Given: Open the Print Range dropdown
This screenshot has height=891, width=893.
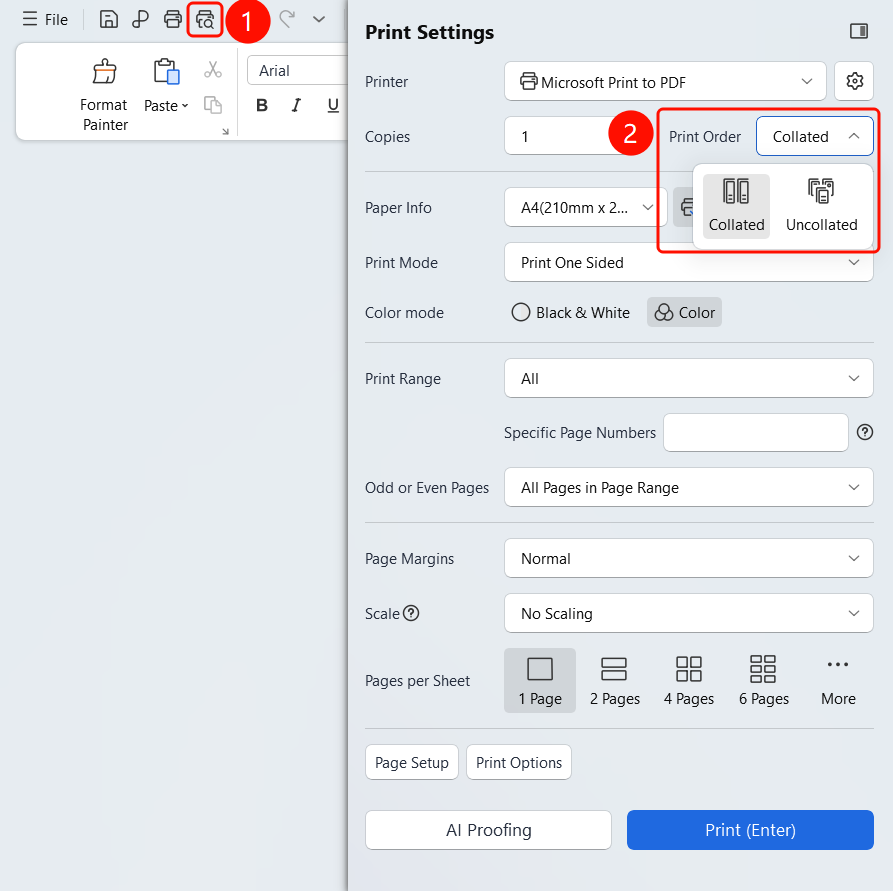Looking at the screenshot, I should [x=689, y=378].
